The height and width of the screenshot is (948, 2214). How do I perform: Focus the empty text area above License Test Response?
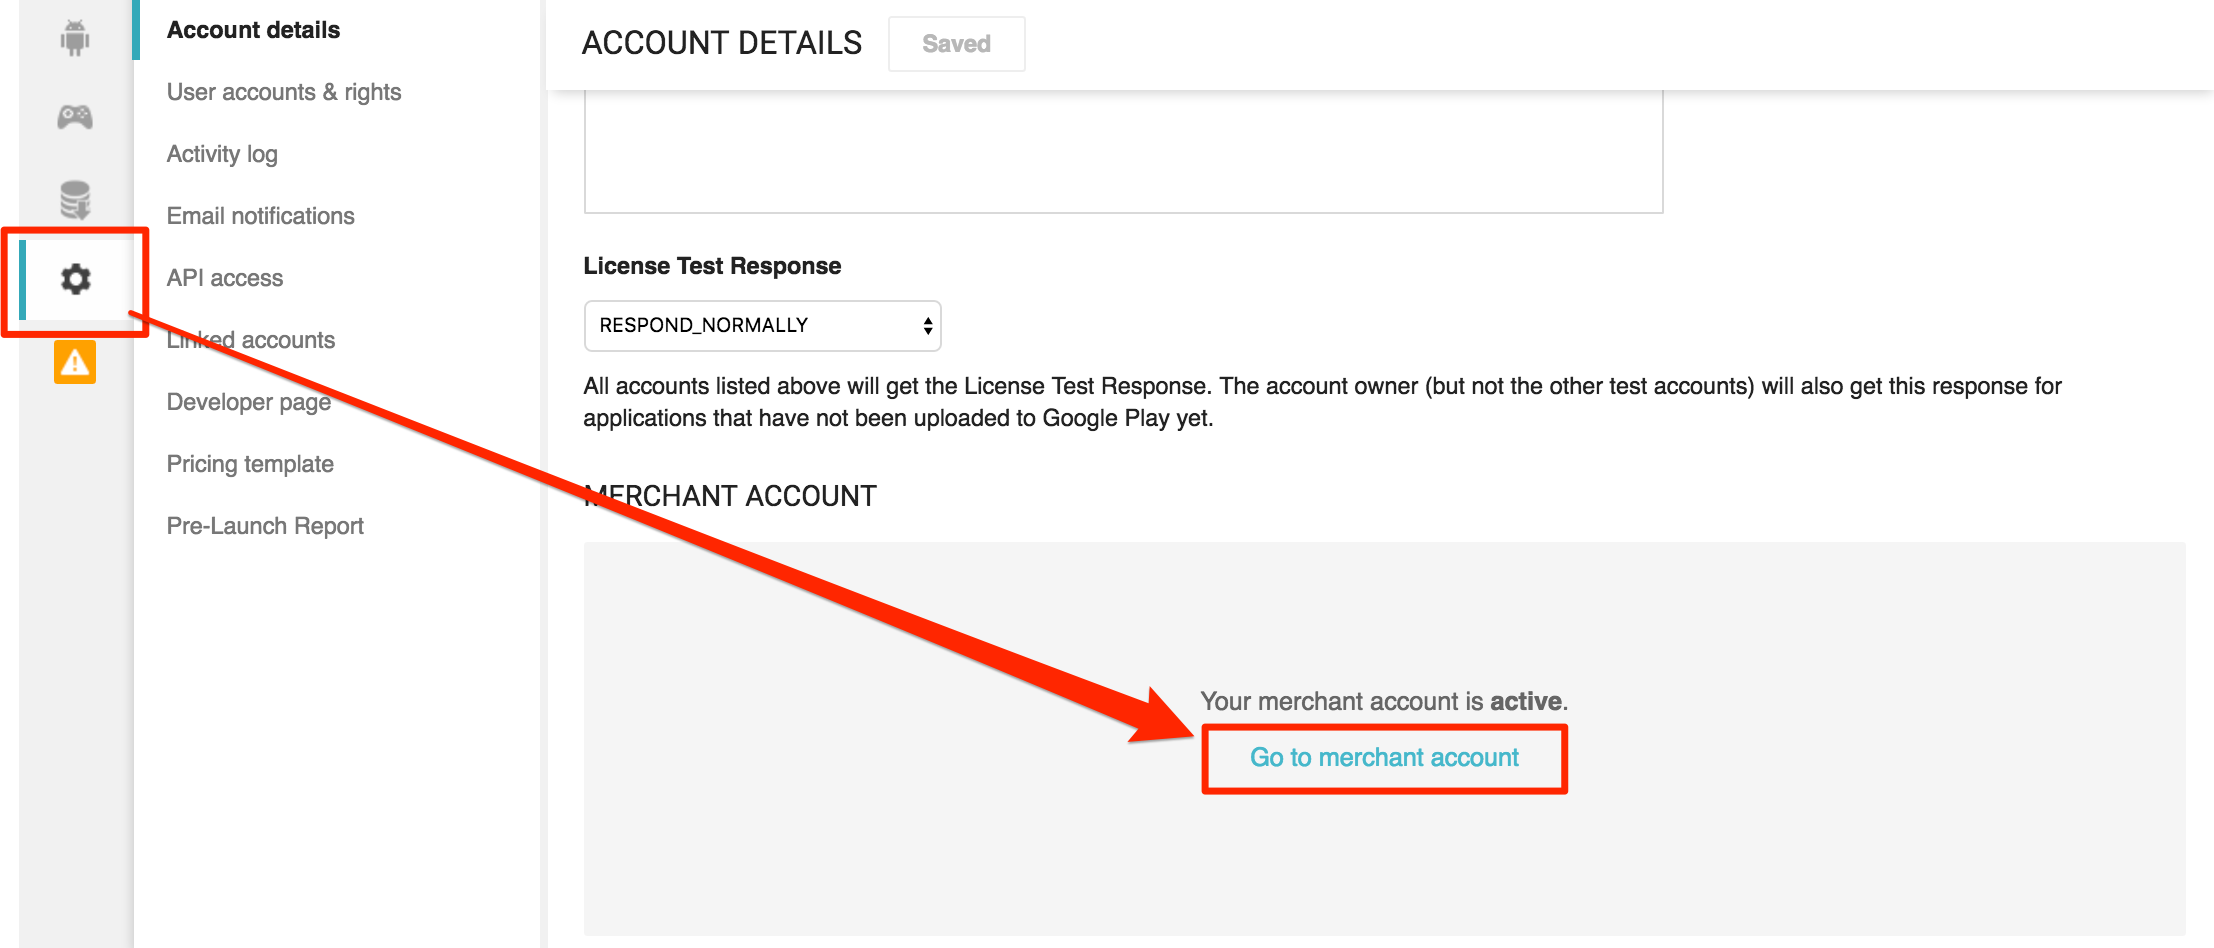[1122, 150]
